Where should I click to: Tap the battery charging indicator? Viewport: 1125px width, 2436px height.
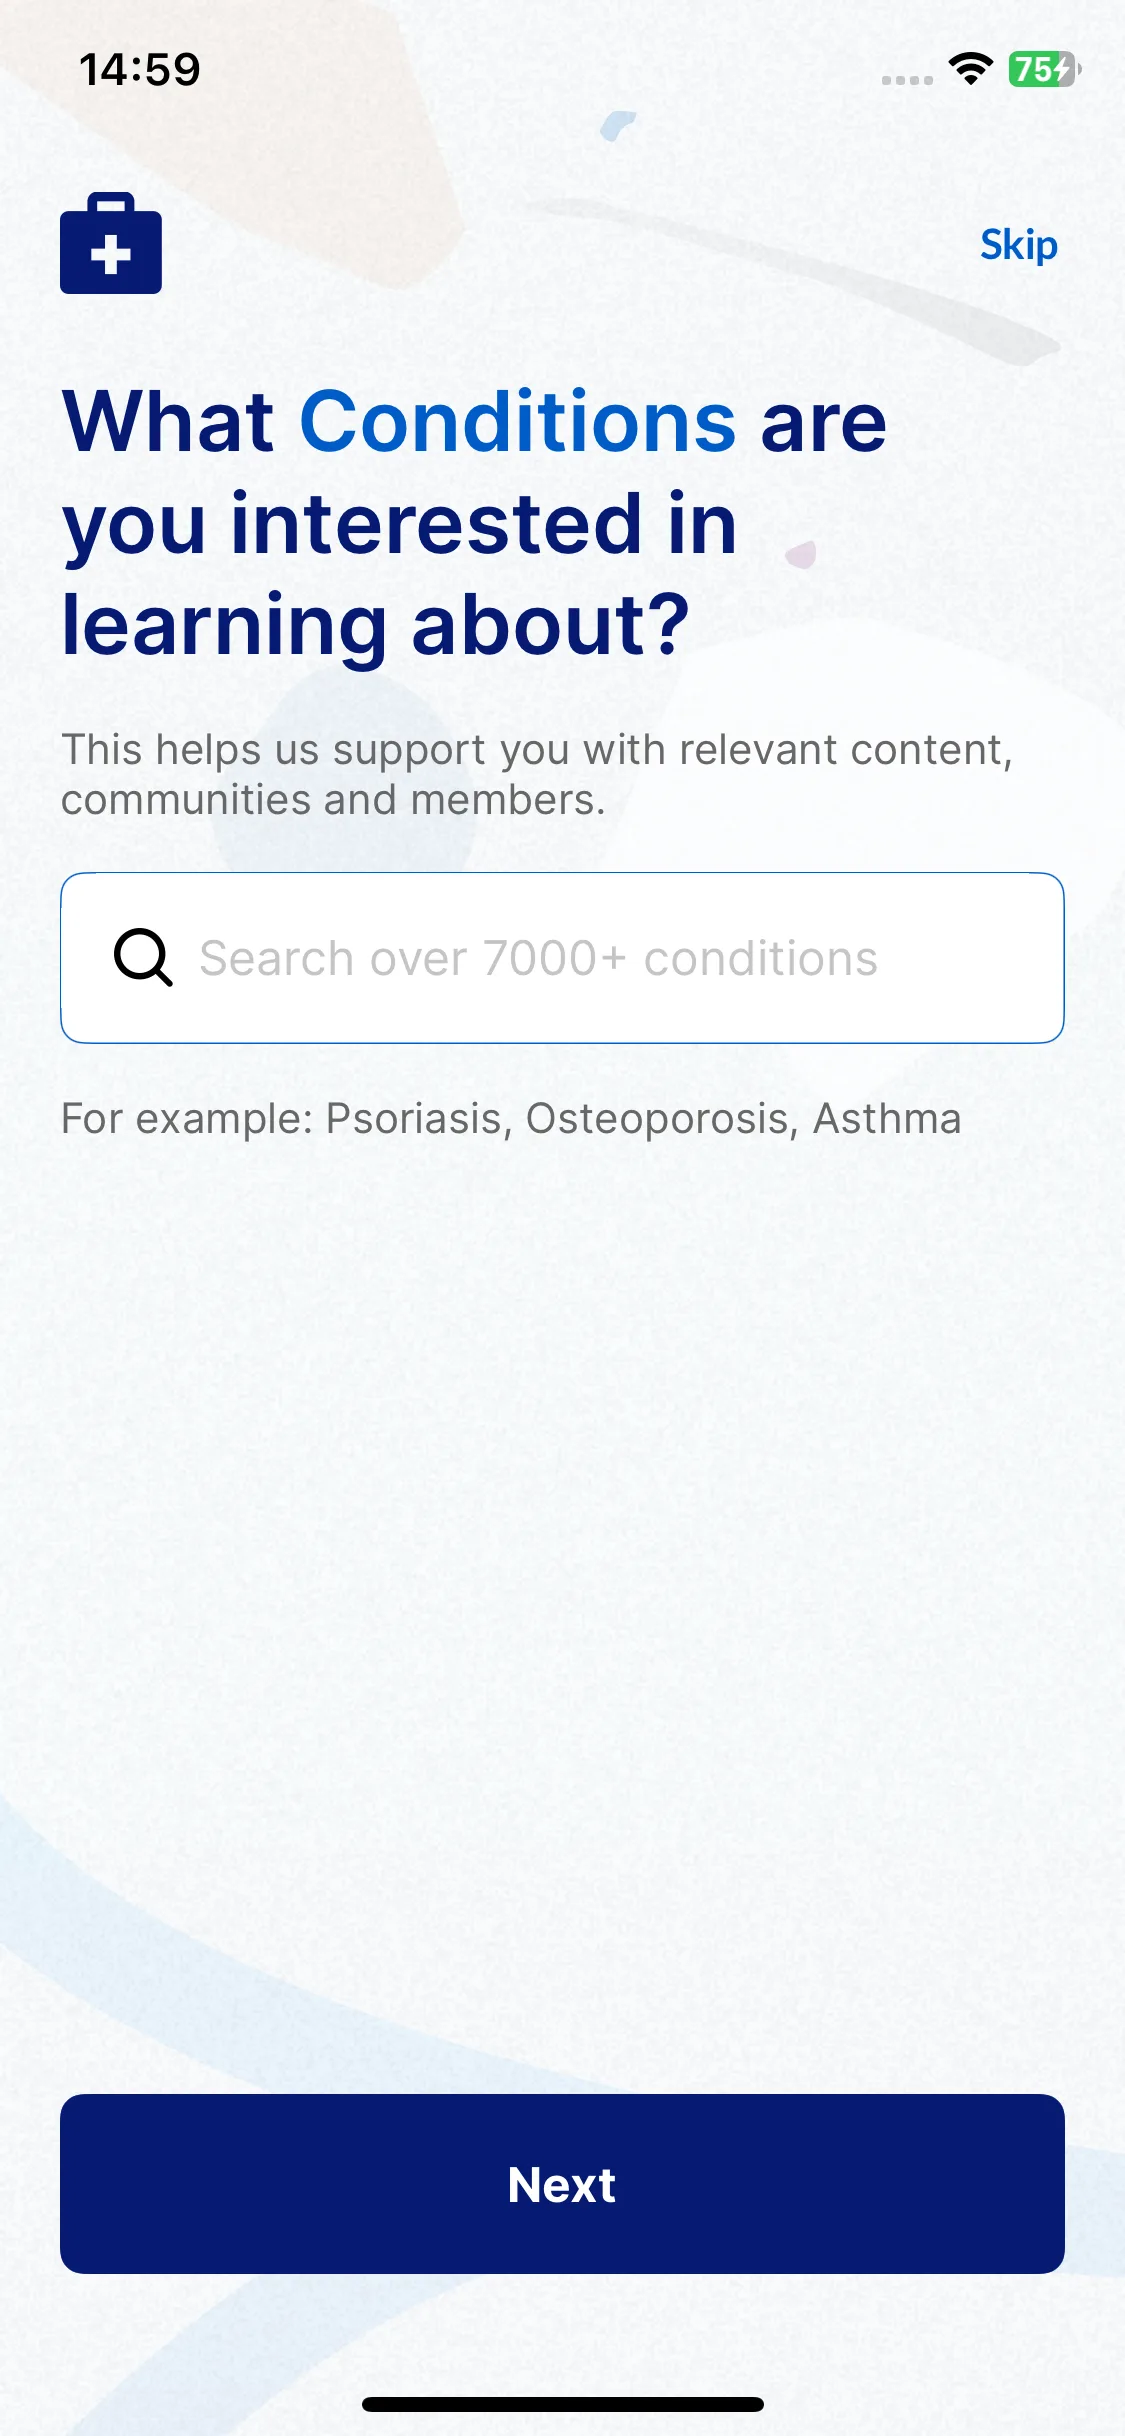tap(1044, 69)
